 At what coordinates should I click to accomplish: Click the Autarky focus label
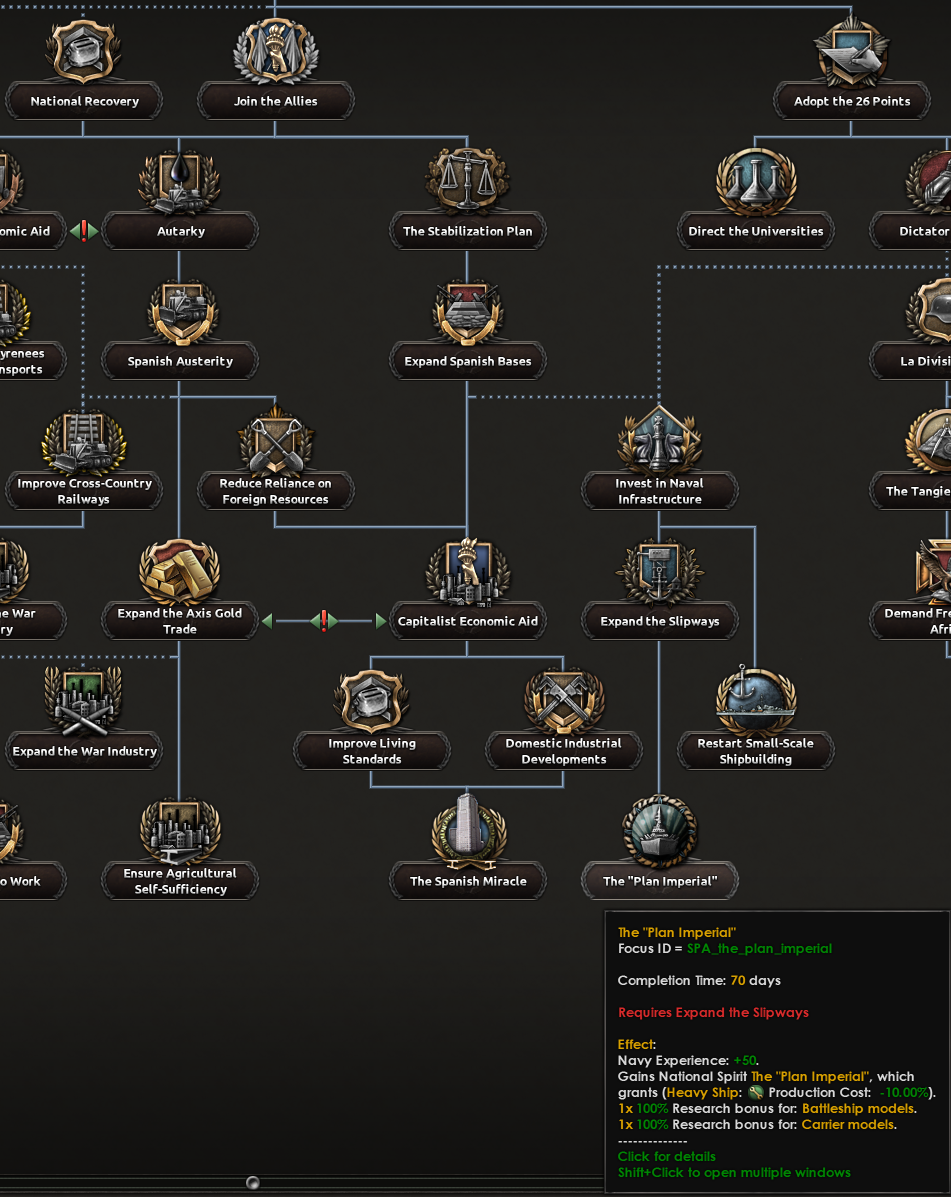[180, 231]
